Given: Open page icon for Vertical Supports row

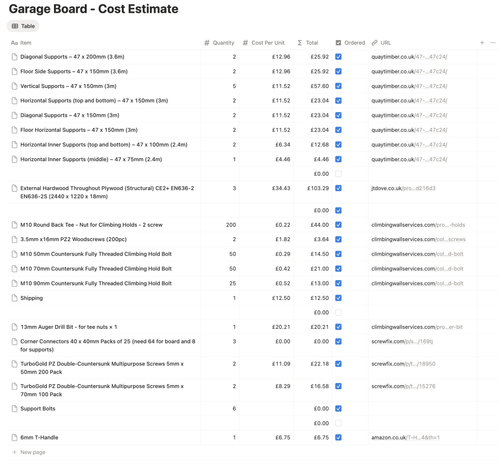Looking at the screenshot, I should pyautogui.click(x=14, y=86).
